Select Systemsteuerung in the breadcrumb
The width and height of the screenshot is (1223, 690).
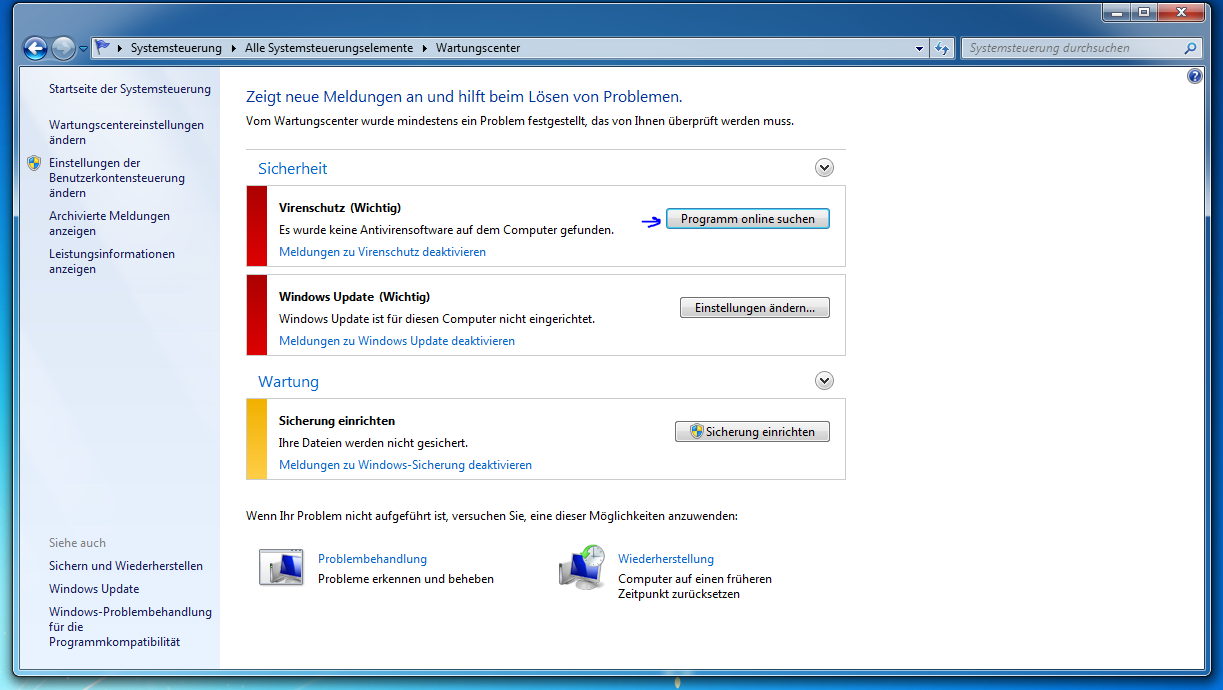[x=176, y=48]
